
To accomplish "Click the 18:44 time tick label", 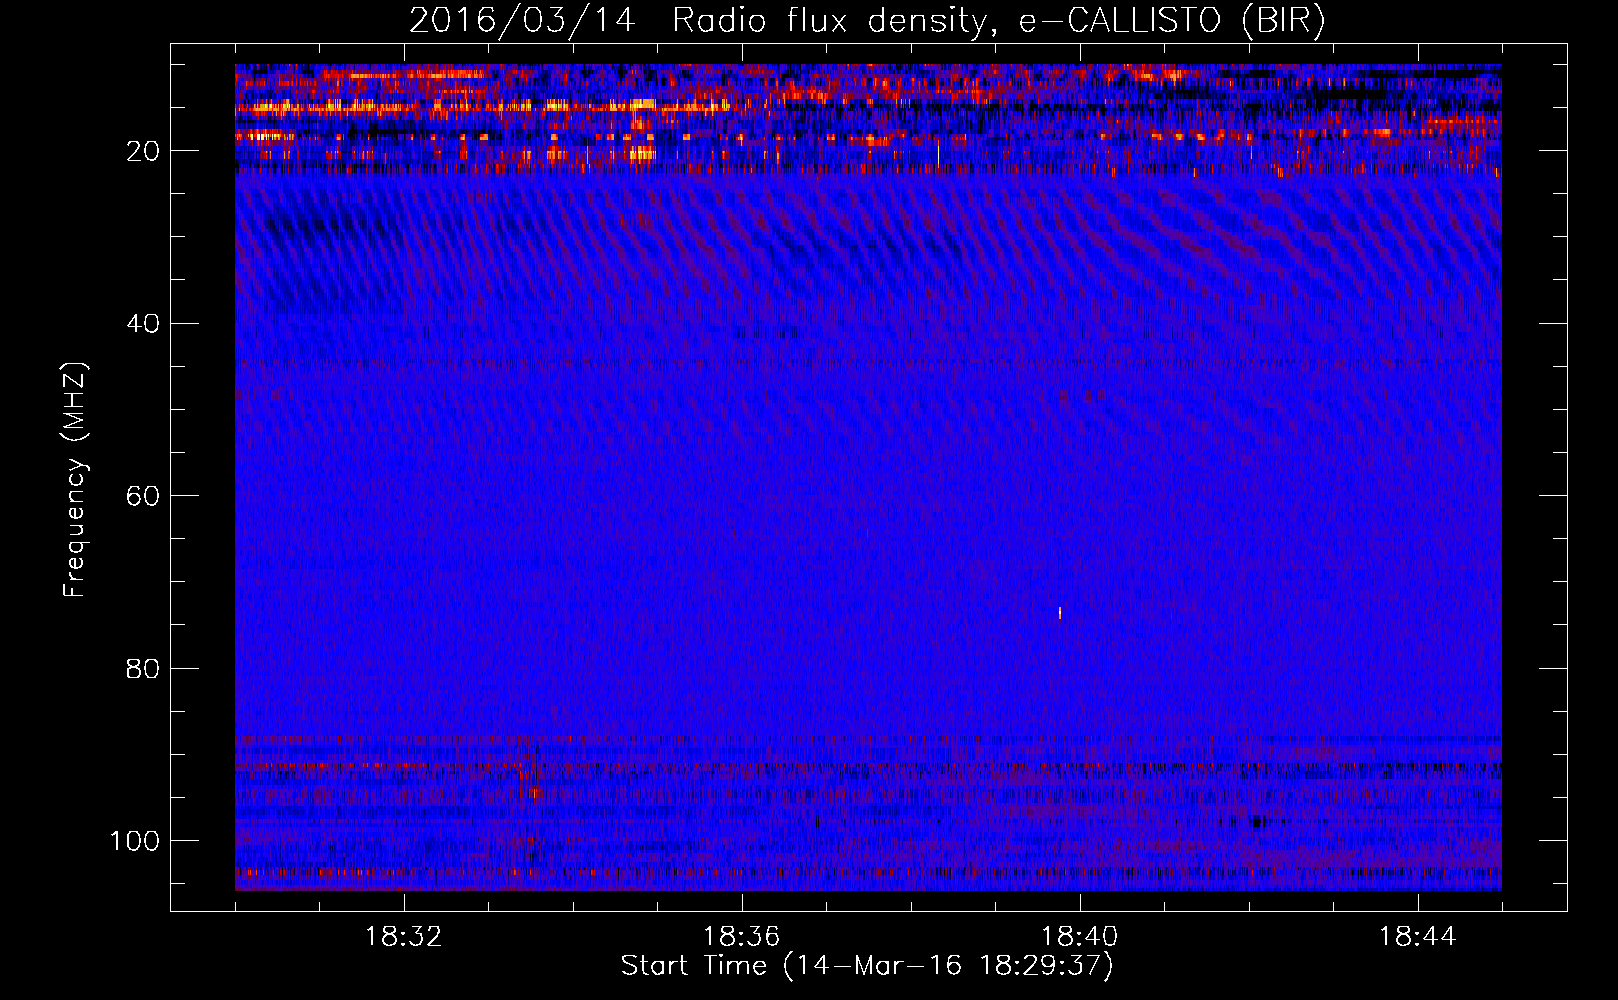I will pyautogui.click(x=1417, y=937).
